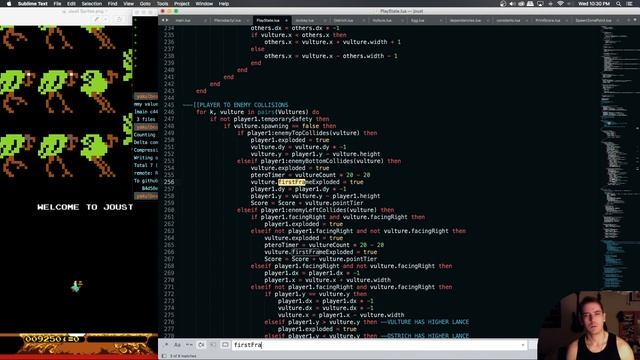
Task: Toggle highlight matches option
Action: [225, 345]
